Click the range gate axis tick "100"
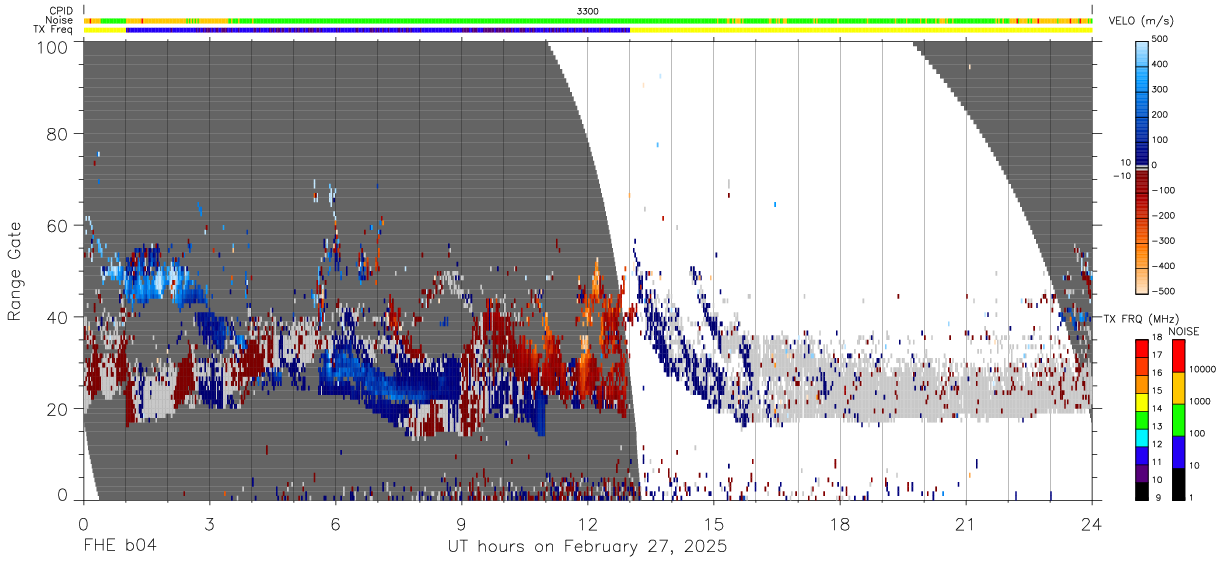 pyautogui.click(x=53, y=46)
